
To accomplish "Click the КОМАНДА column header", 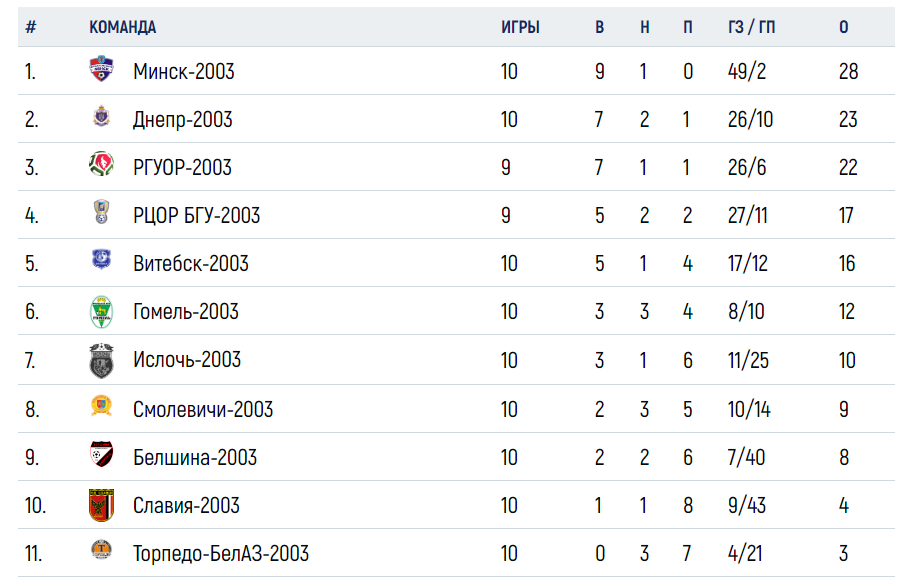I will 122,27.
